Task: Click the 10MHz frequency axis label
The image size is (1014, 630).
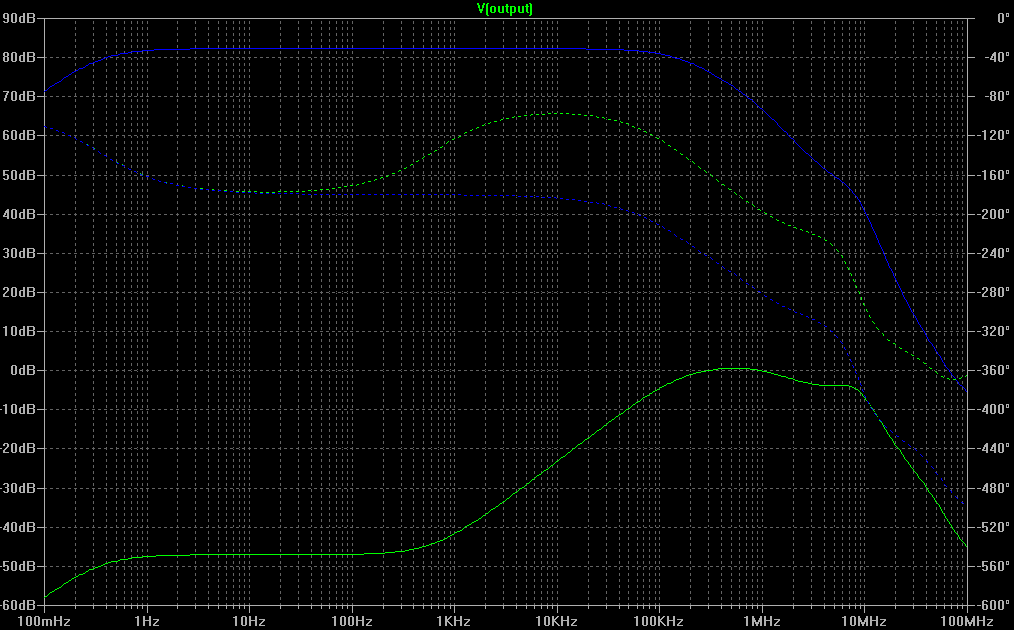Action: pos(864,621)
